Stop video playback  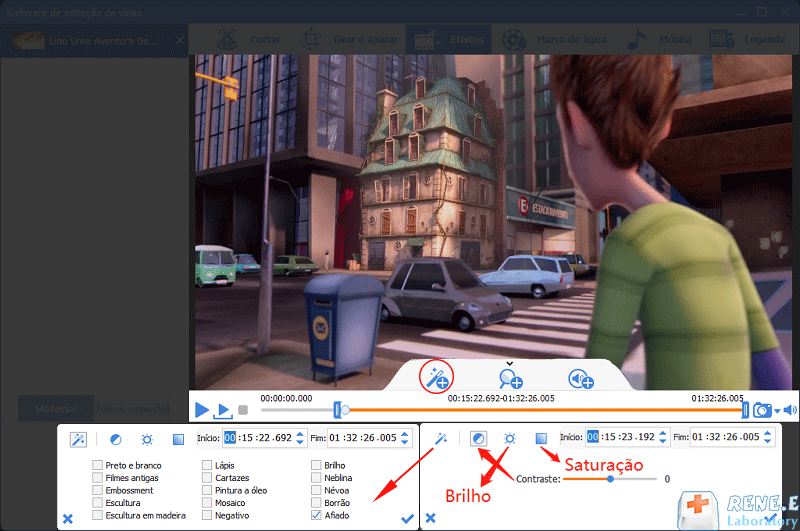click(x=243, y=410)
